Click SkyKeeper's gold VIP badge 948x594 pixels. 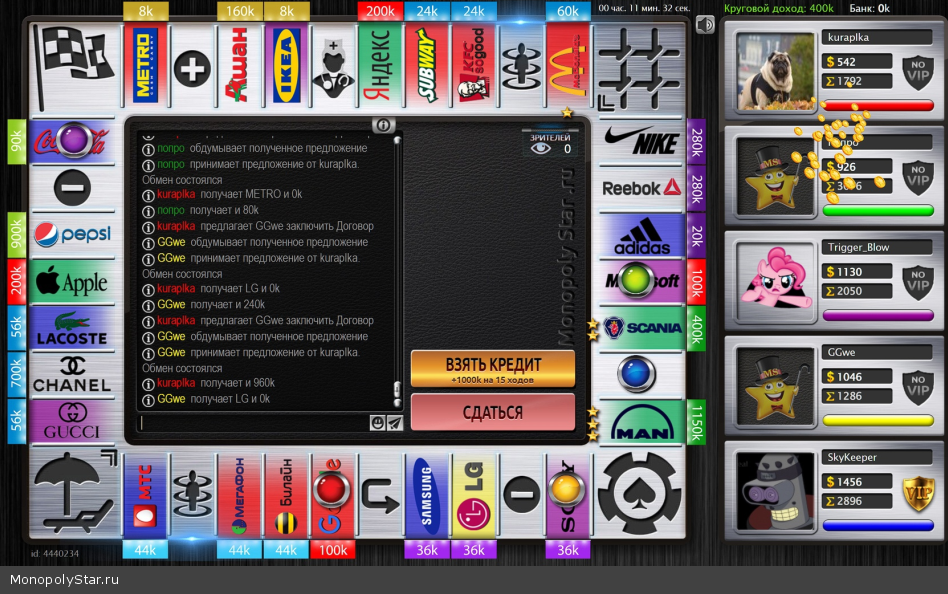918,492
